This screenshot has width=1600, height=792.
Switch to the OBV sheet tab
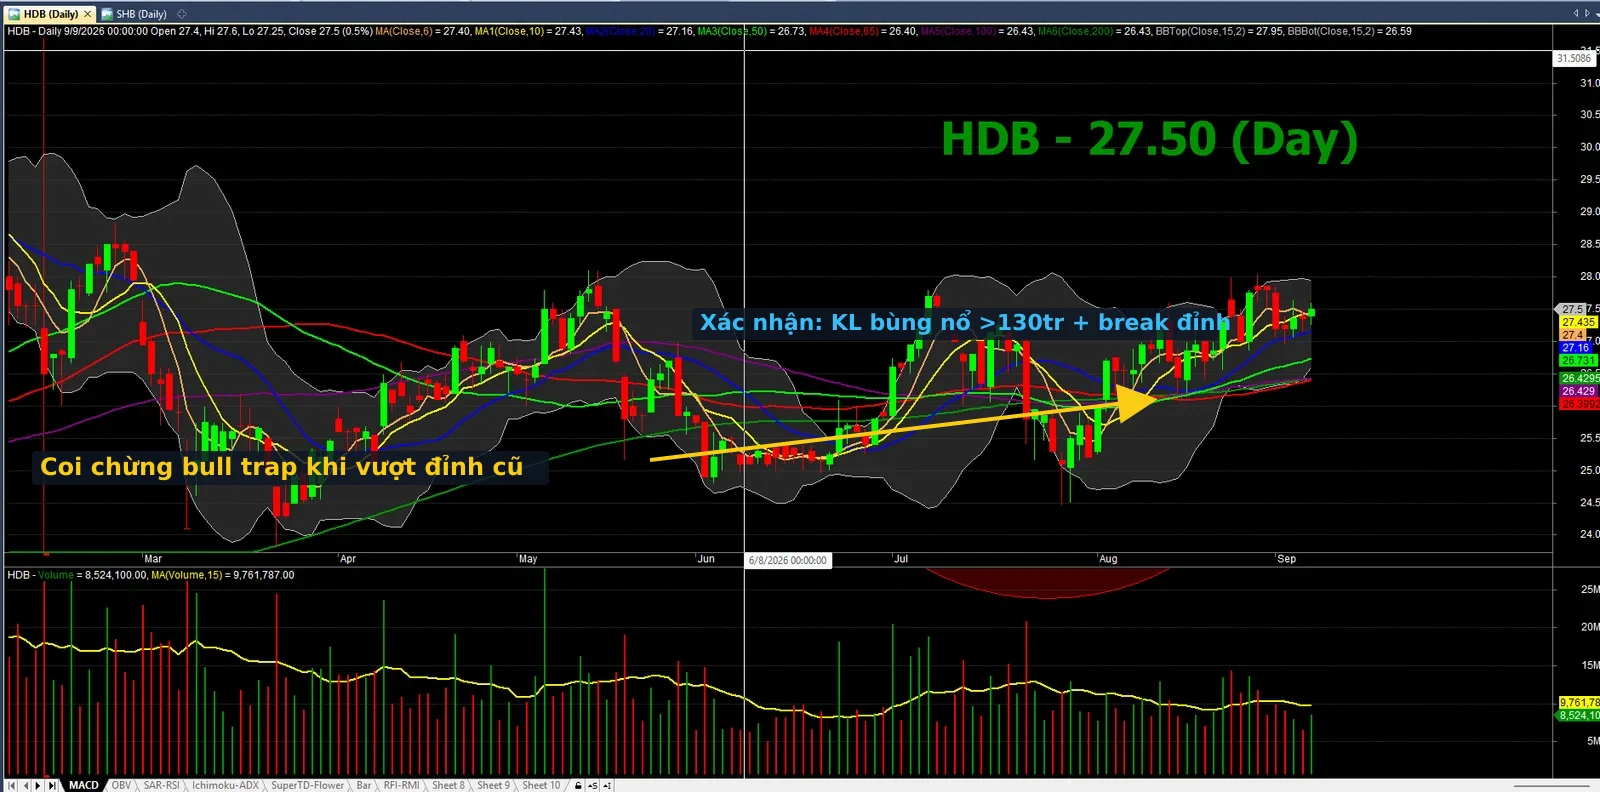click(121, 785)
